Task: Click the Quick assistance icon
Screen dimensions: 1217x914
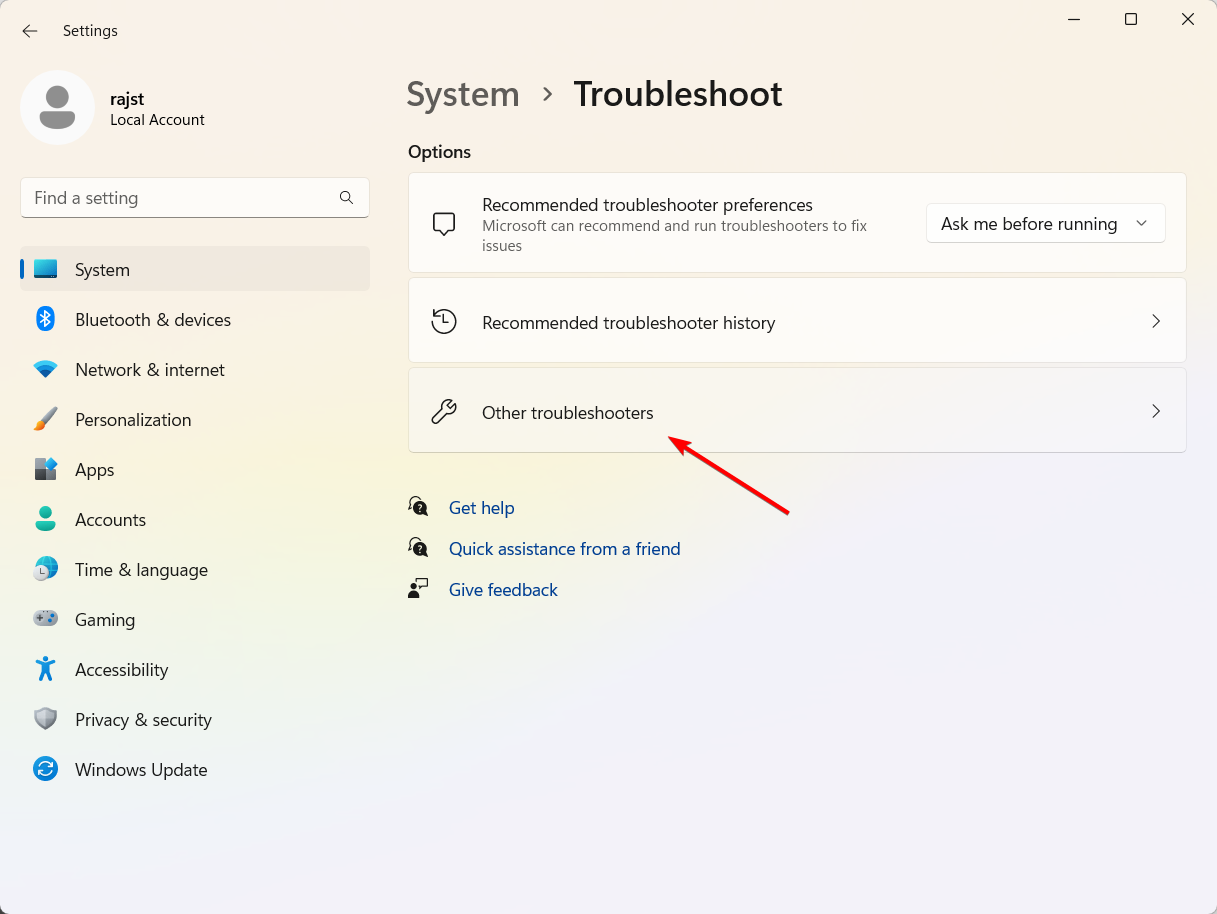Action: pos(419,548)
